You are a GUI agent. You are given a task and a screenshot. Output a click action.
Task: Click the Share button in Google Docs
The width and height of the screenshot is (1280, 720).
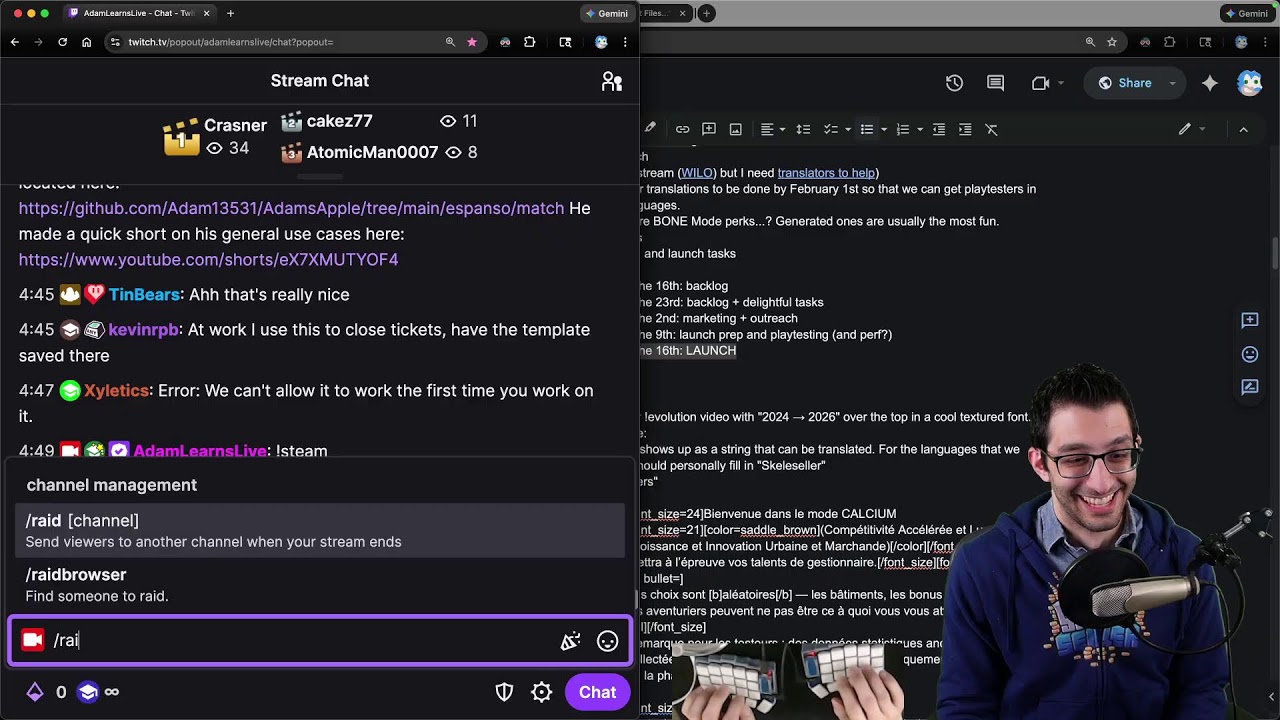[1124, 83]
